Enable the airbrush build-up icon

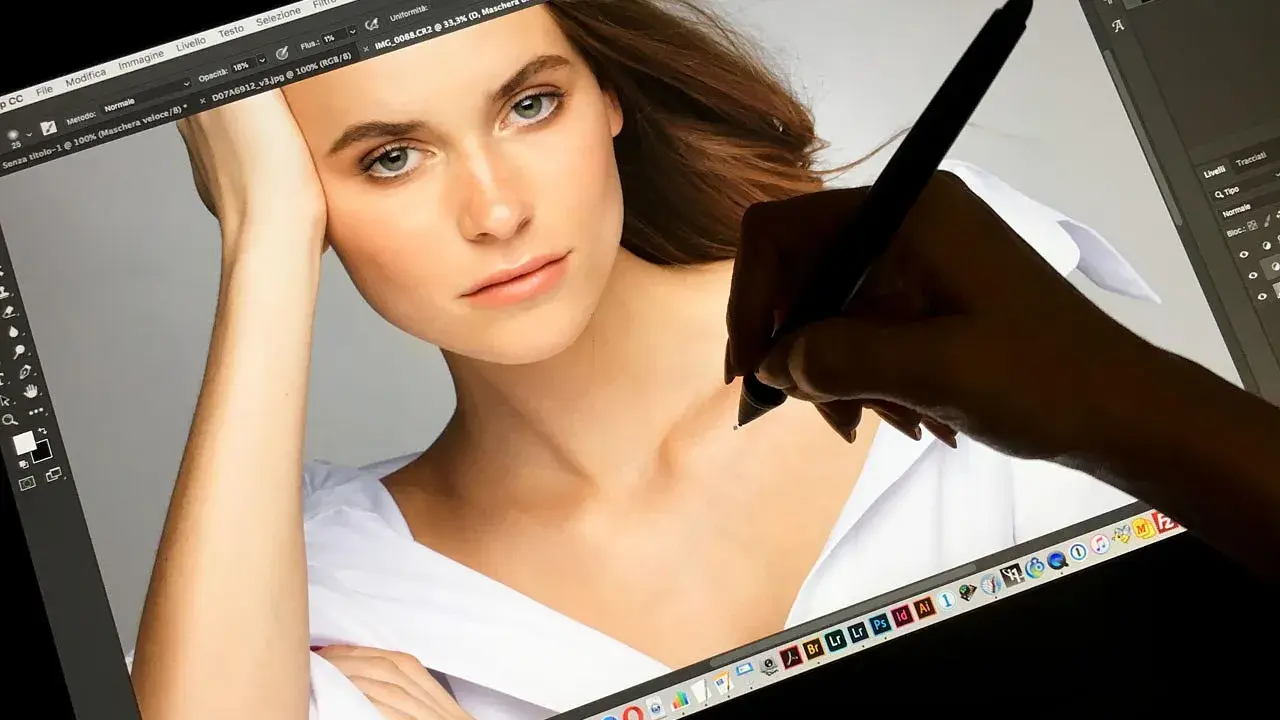[x=371, y=24]
